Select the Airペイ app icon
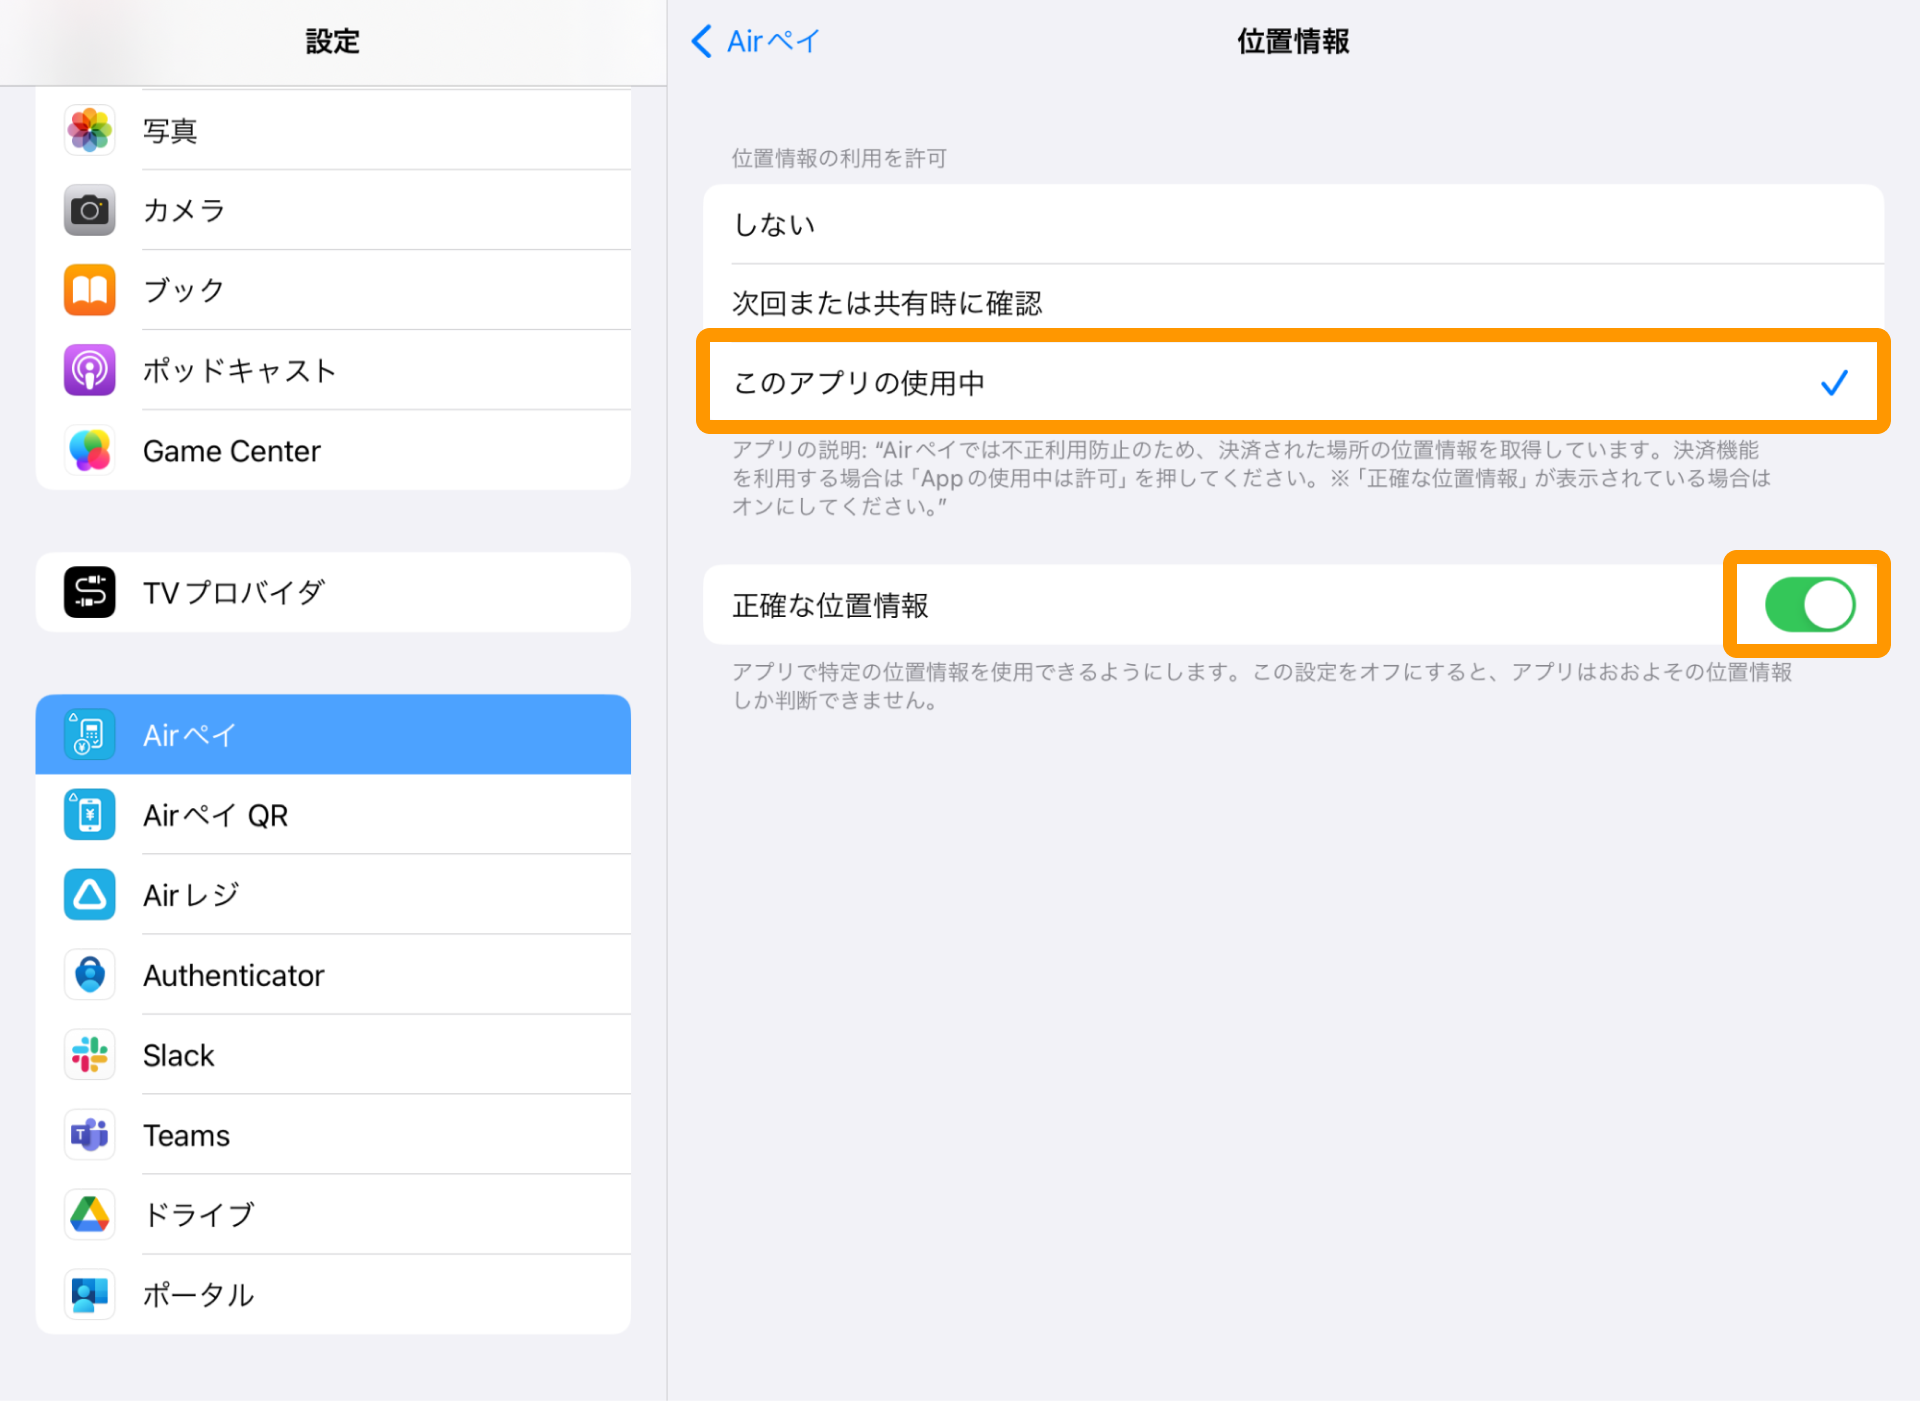 click(x=90, y=735)
